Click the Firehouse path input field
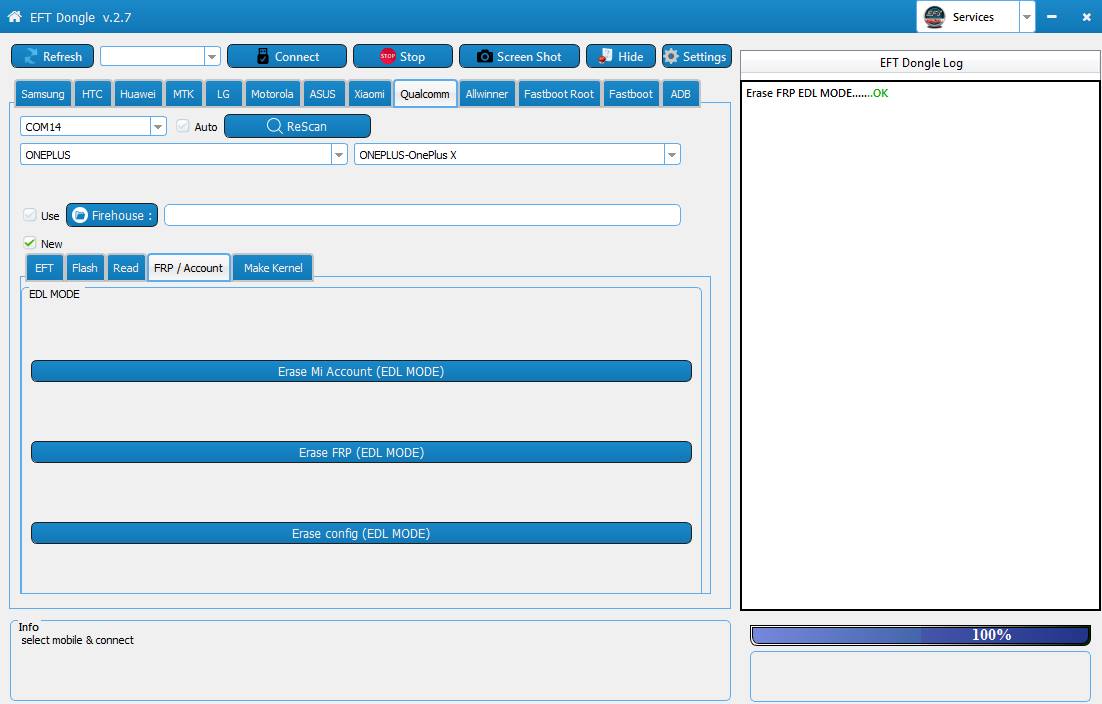 (x=422, y=215)
